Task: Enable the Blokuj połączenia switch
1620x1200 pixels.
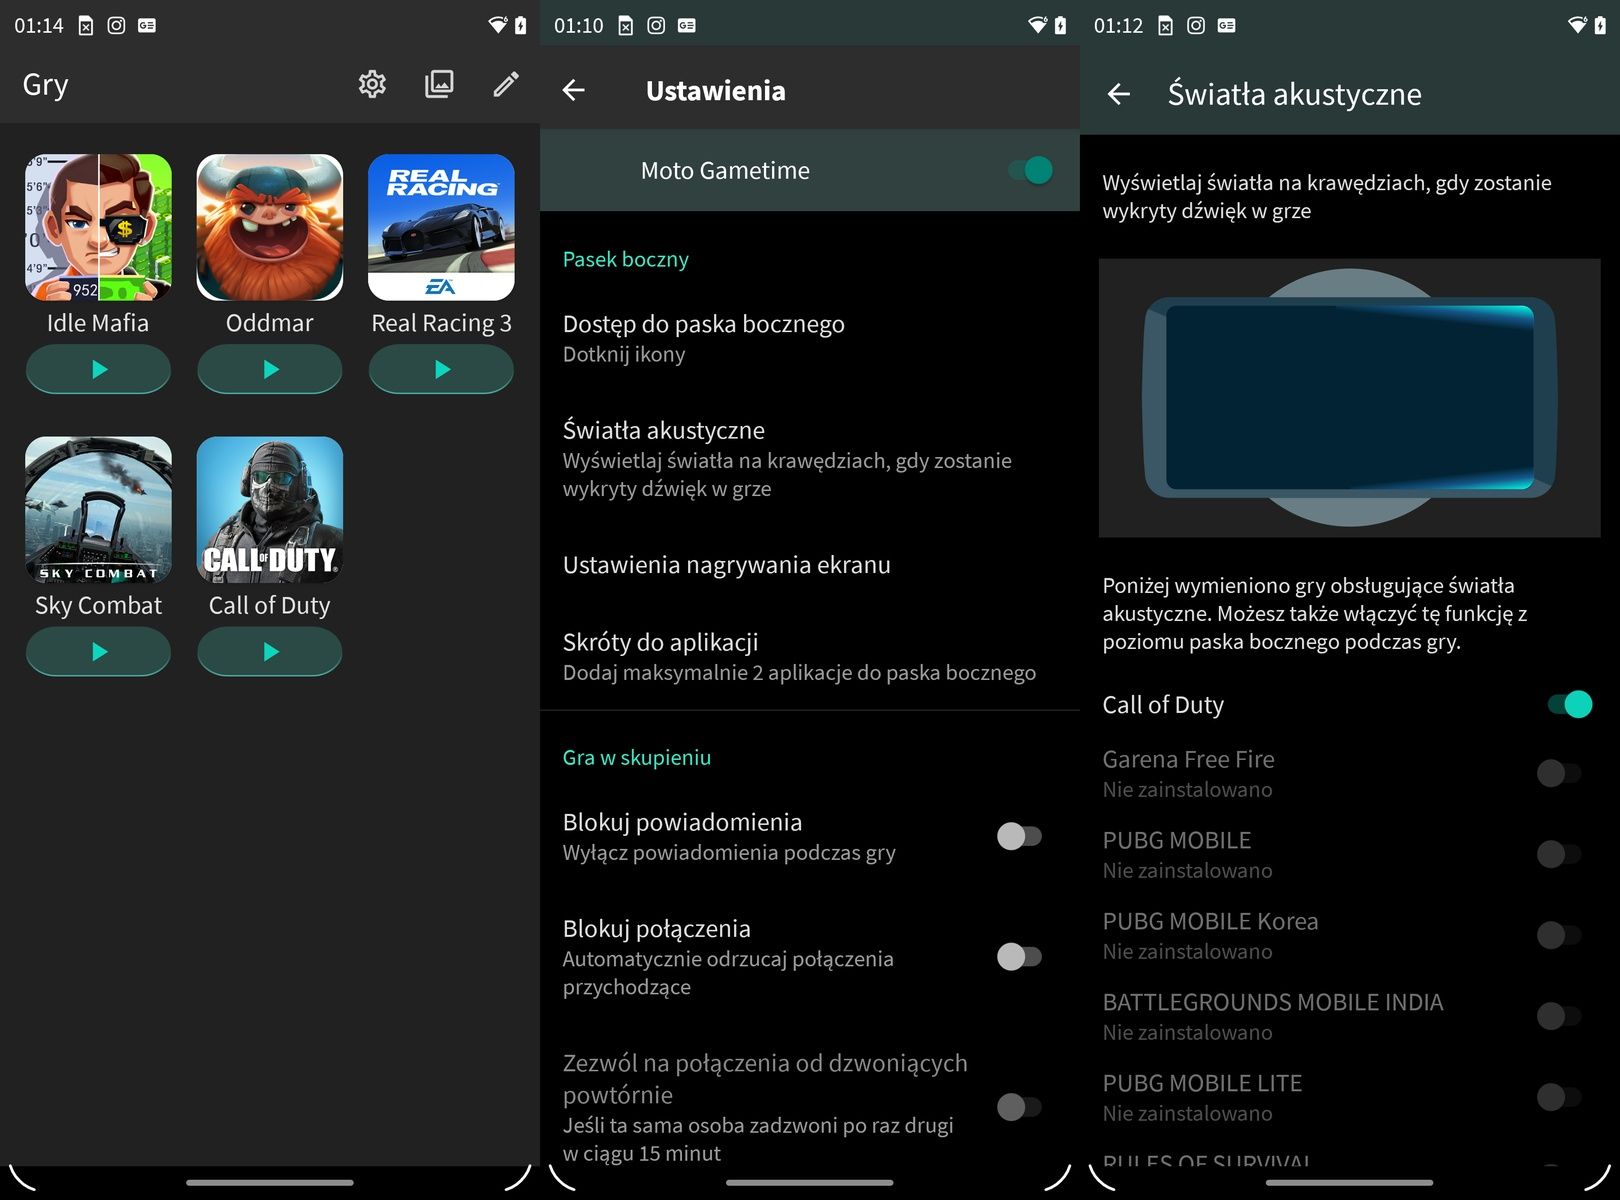Action: [1019, 957]
